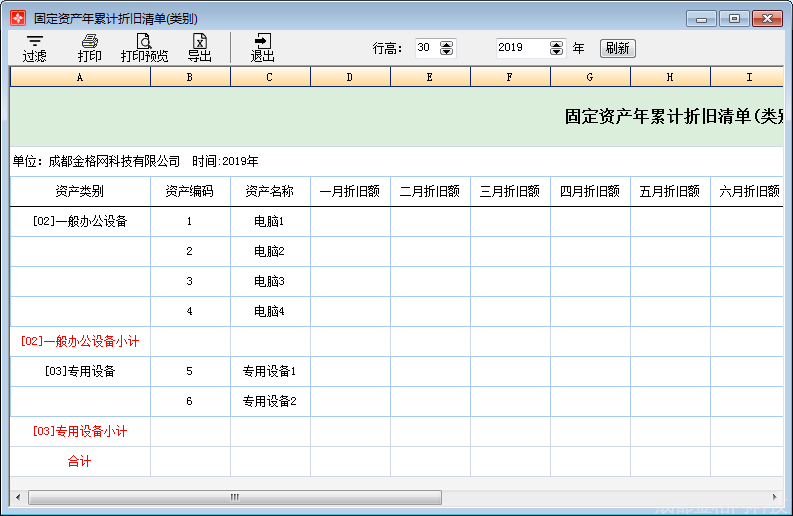Screen dimensions: 793x516
Task: Open 打印预览 print preview
Action: [144, 47]
